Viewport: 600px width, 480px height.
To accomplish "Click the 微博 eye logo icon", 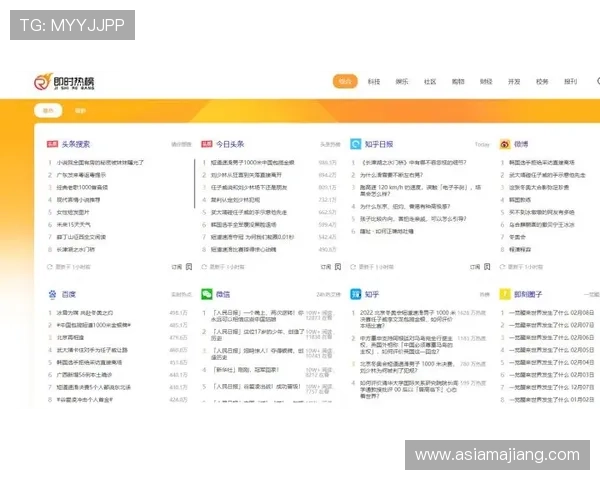I will [505, 144].
